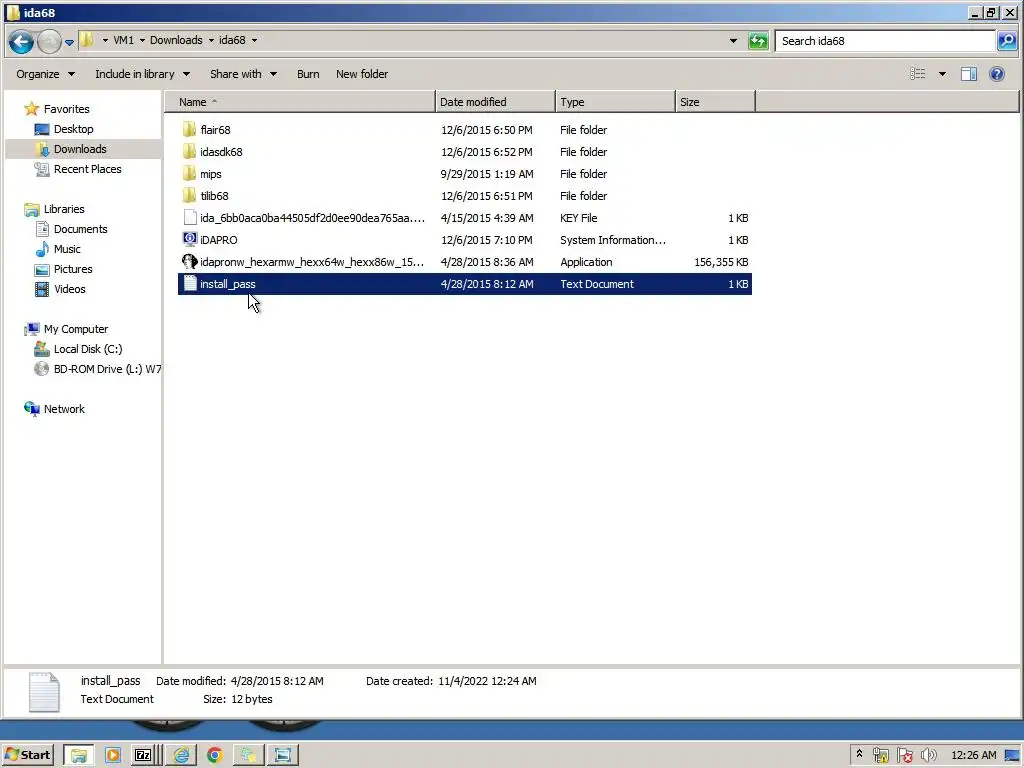Screen dimensions: 1024x768
Task: Select the iDAPRO system information file icon
Action: tap(189, 240)
